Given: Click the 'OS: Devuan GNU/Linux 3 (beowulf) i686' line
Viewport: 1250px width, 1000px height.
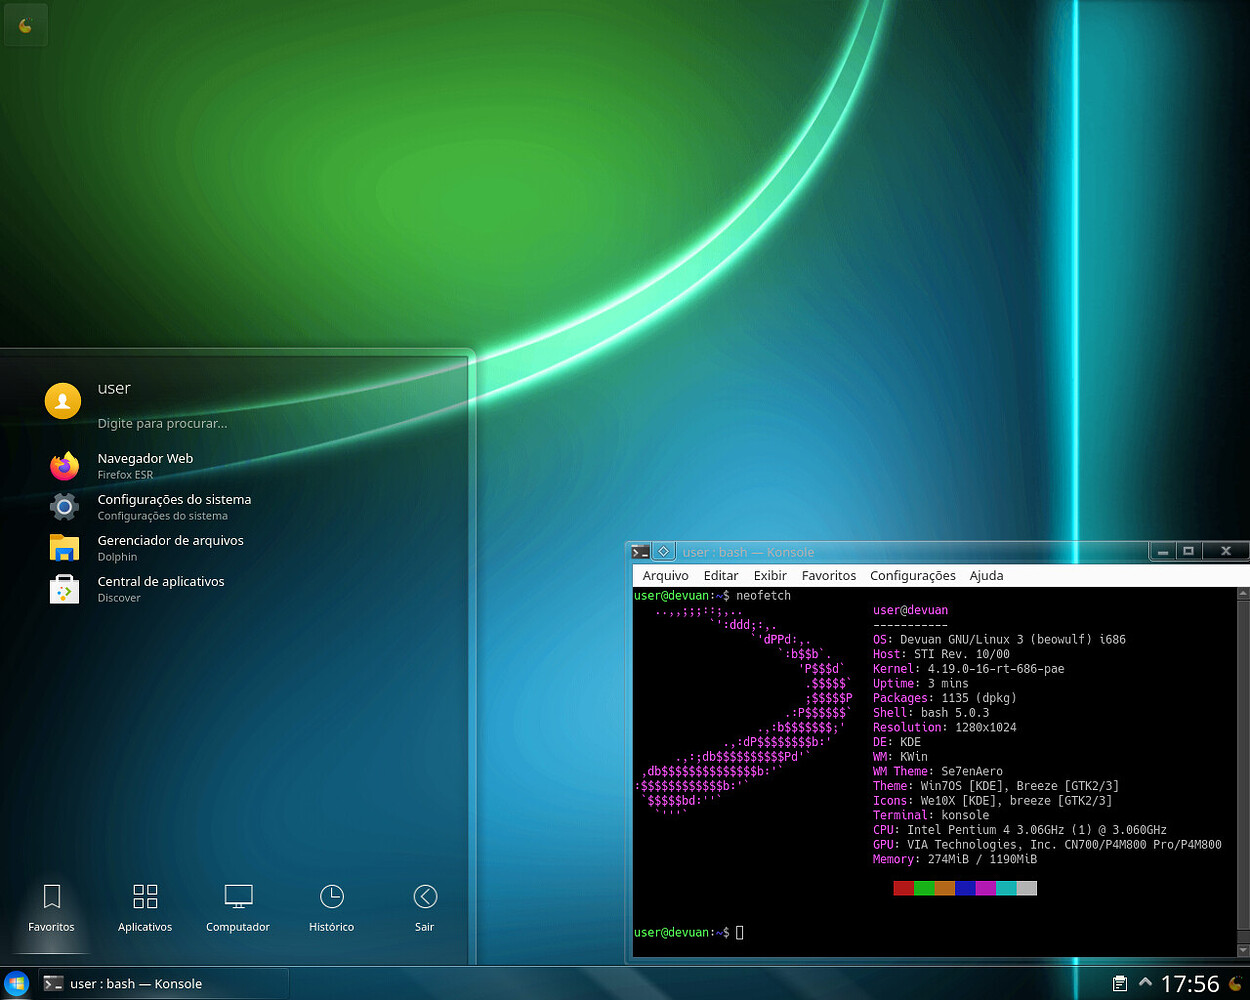Looking at the screenshot, I should pyautogui.click(x=999, y=640).
